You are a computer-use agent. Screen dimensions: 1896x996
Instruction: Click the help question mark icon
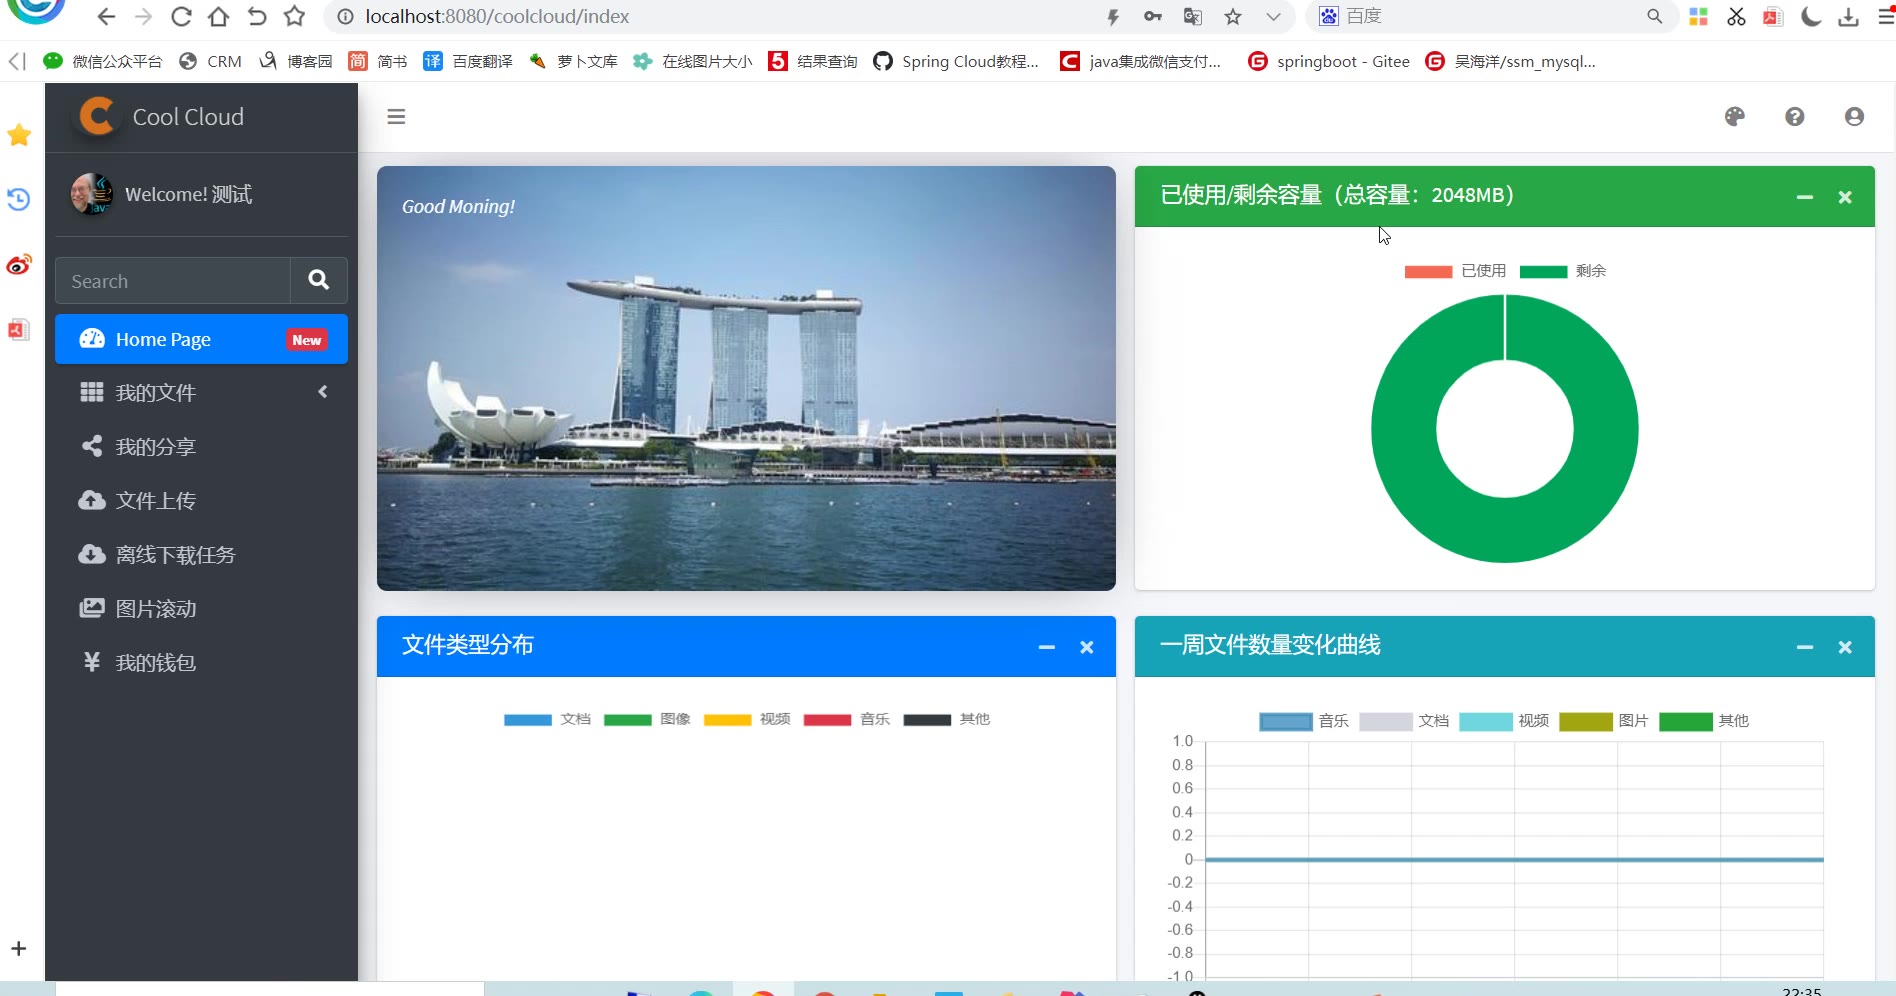1795,117
